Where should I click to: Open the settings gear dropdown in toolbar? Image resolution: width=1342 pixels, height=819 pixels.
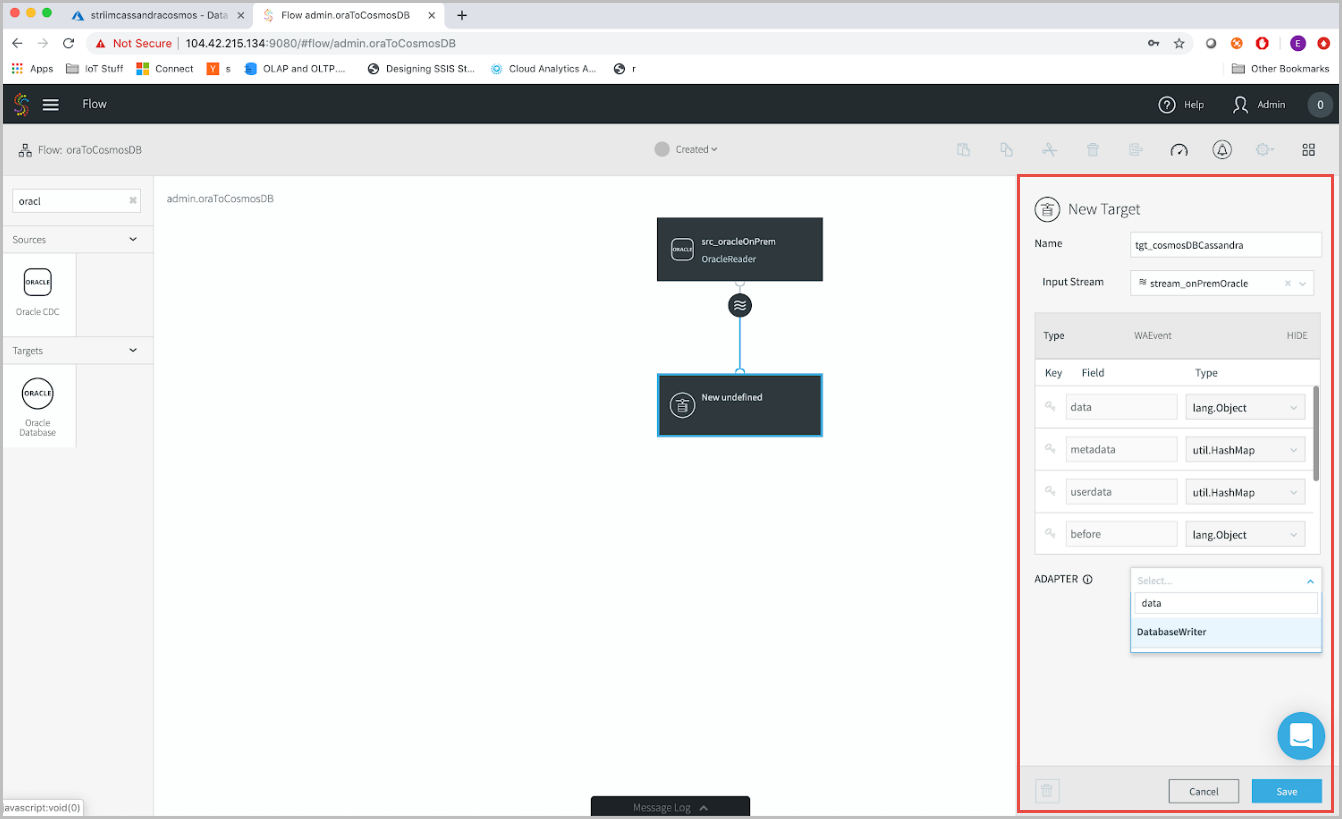click(x=1264, y=149)
